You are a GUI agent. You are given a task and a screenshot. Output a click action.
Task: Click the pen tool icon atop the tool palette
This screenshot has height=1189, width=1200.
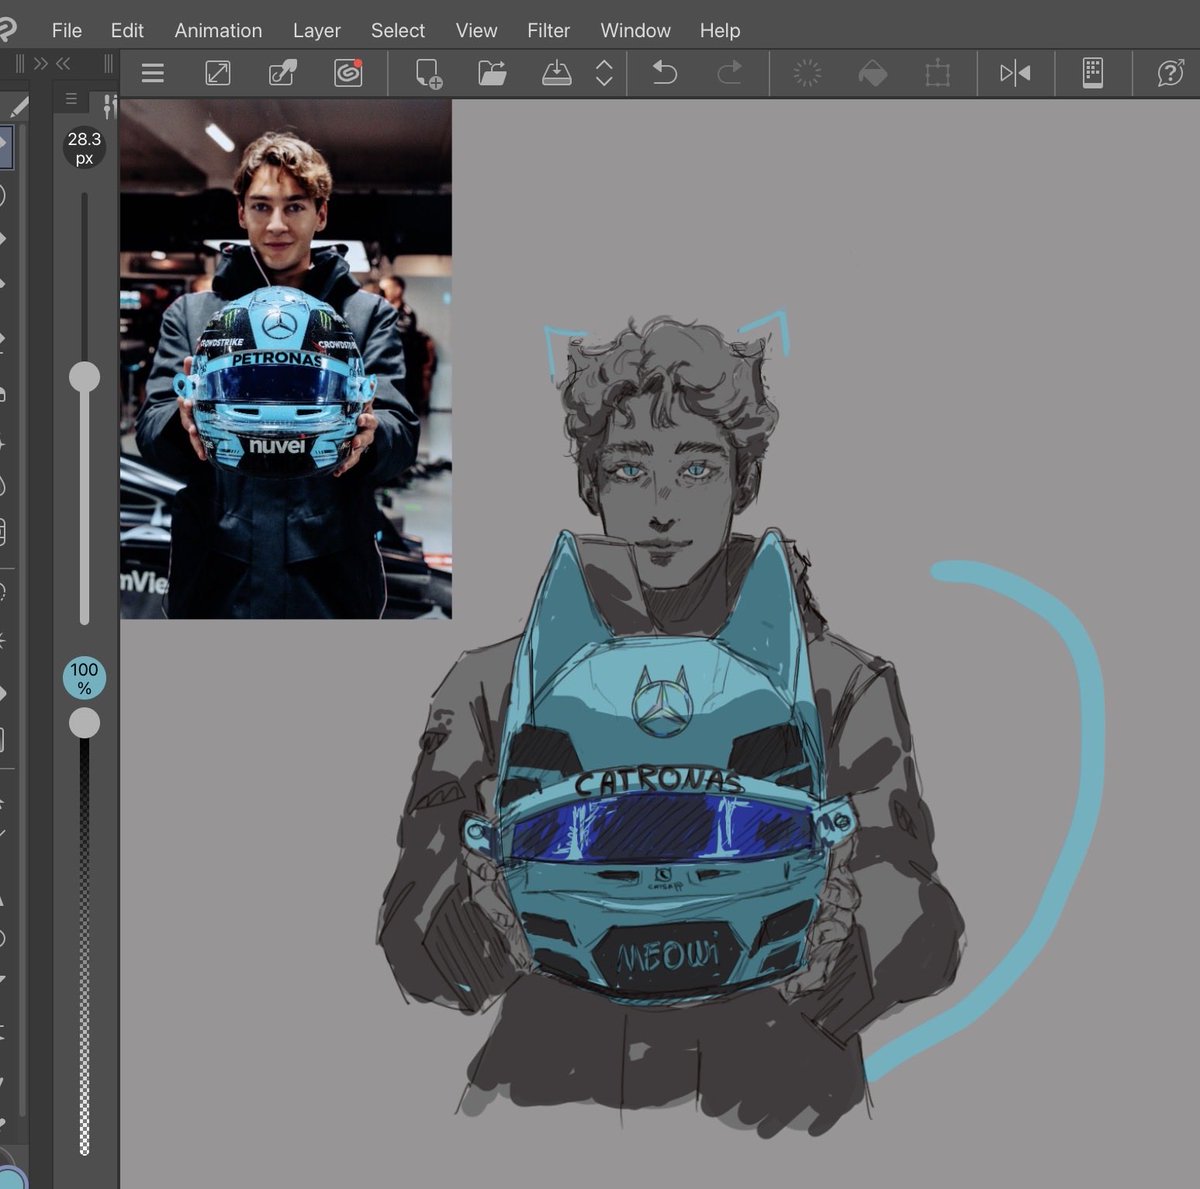tap(17, 107)
